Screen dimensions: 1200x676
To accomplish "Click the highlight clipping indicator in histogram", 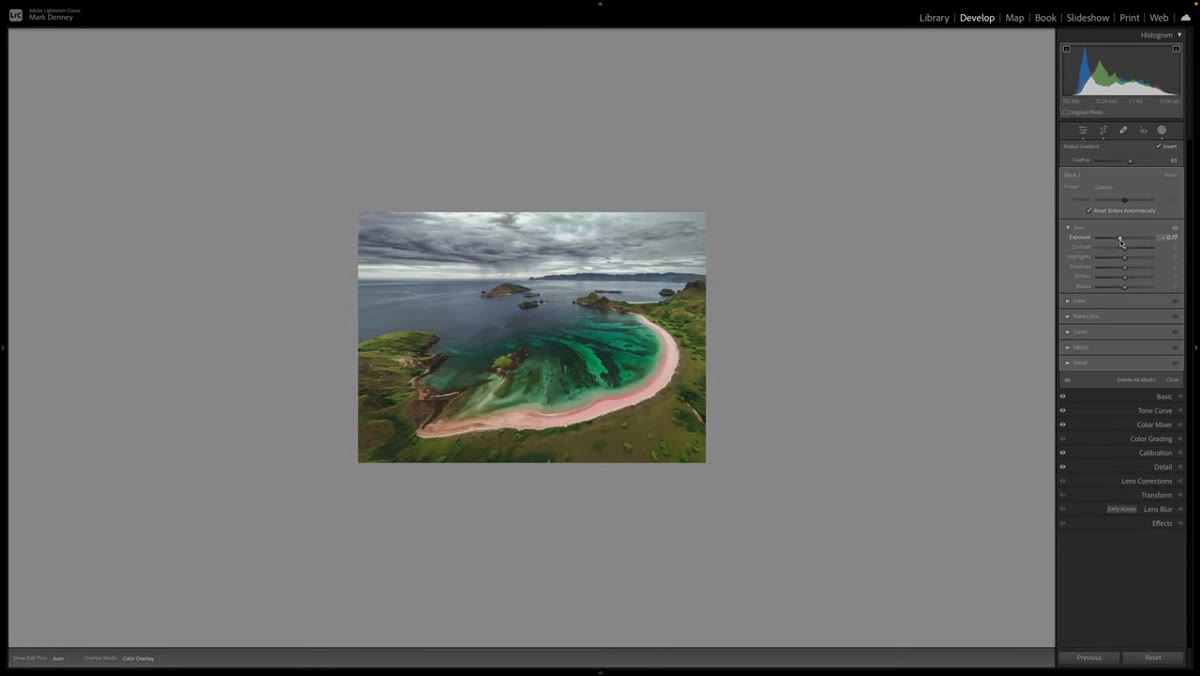I will point(1177,49).
